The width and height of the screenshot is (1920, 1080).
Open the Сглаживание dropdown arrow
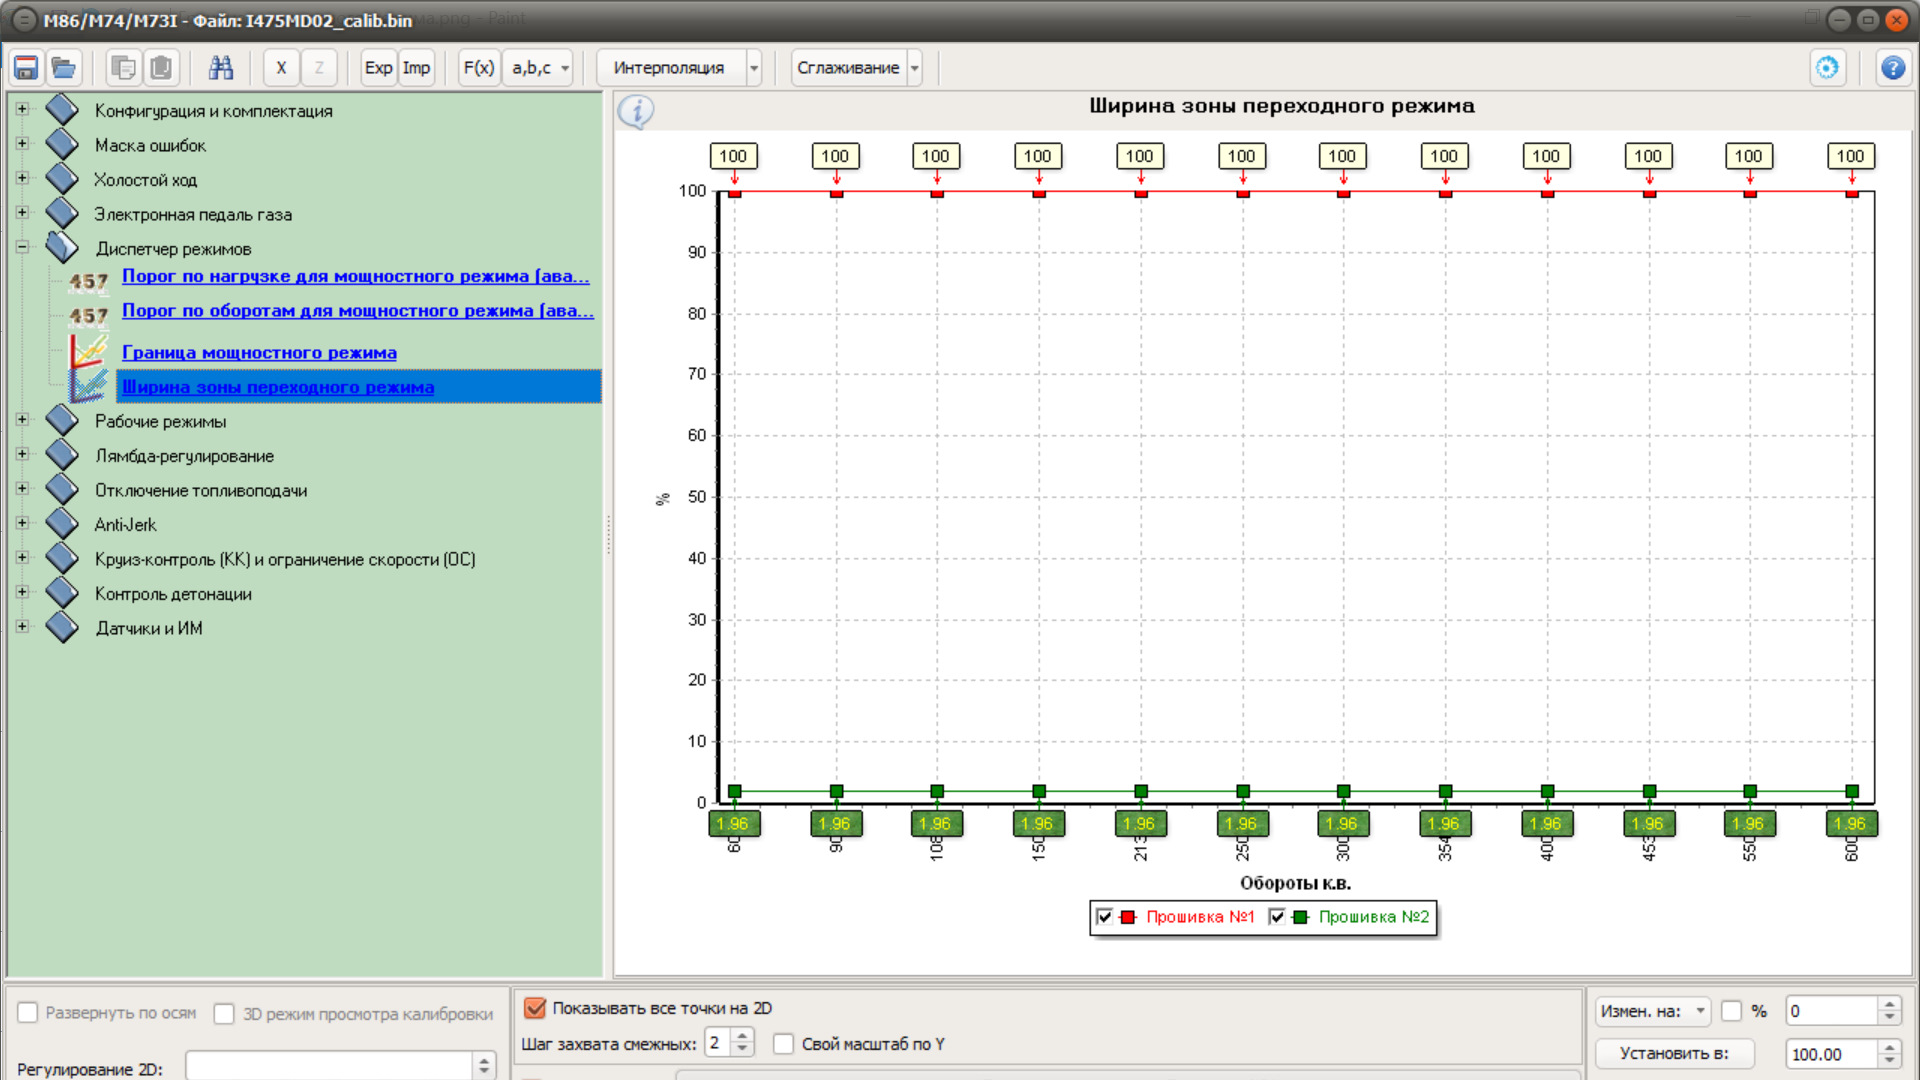914,68
